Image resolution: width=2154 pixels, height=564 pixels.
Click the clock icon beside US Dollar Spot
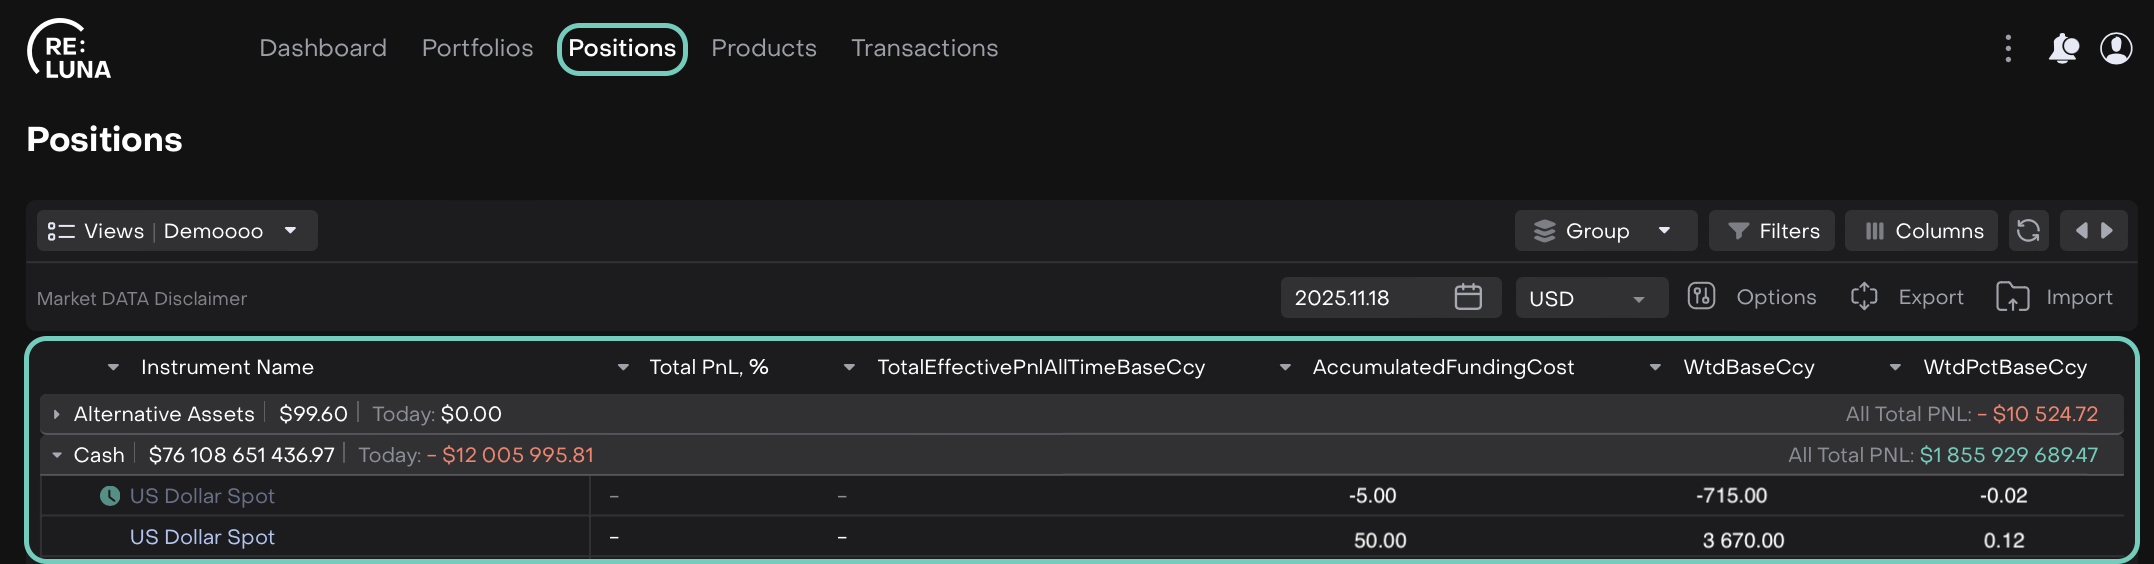(x=110, y=496)
